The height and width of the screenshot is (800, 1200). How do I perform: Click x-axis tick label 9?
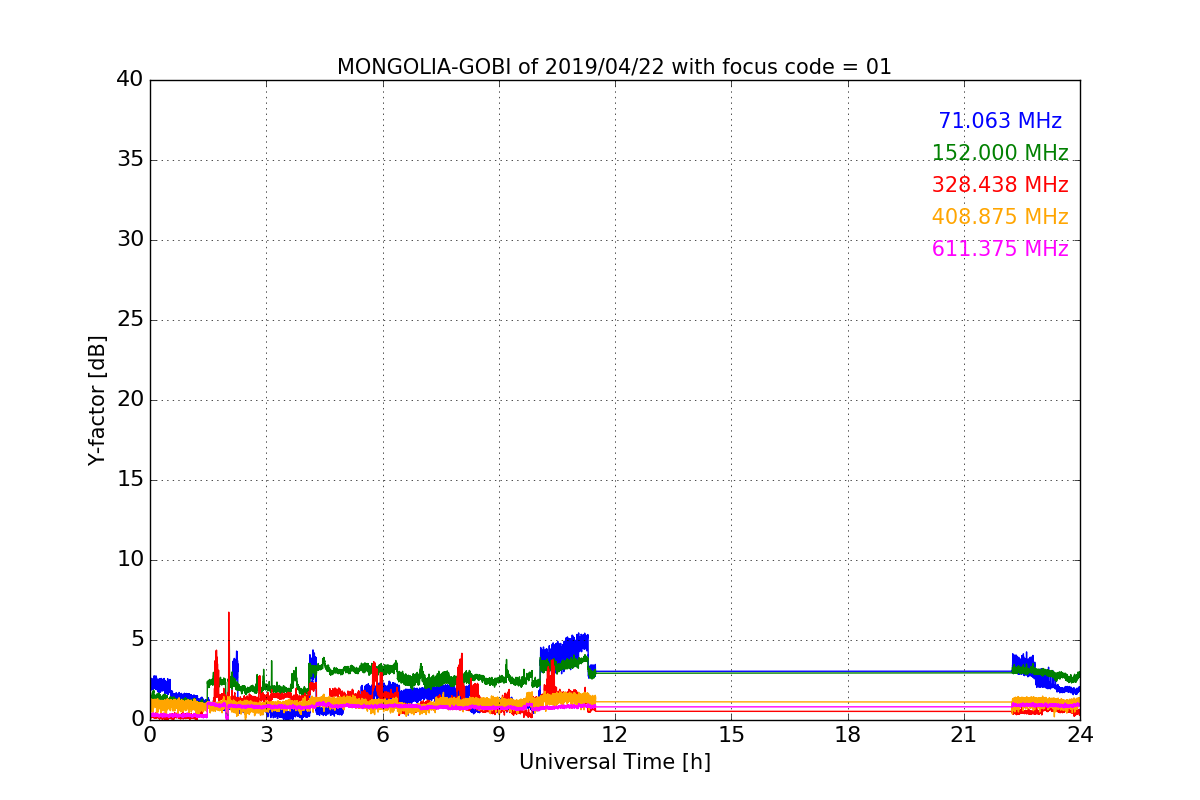(x=499, y=734)
